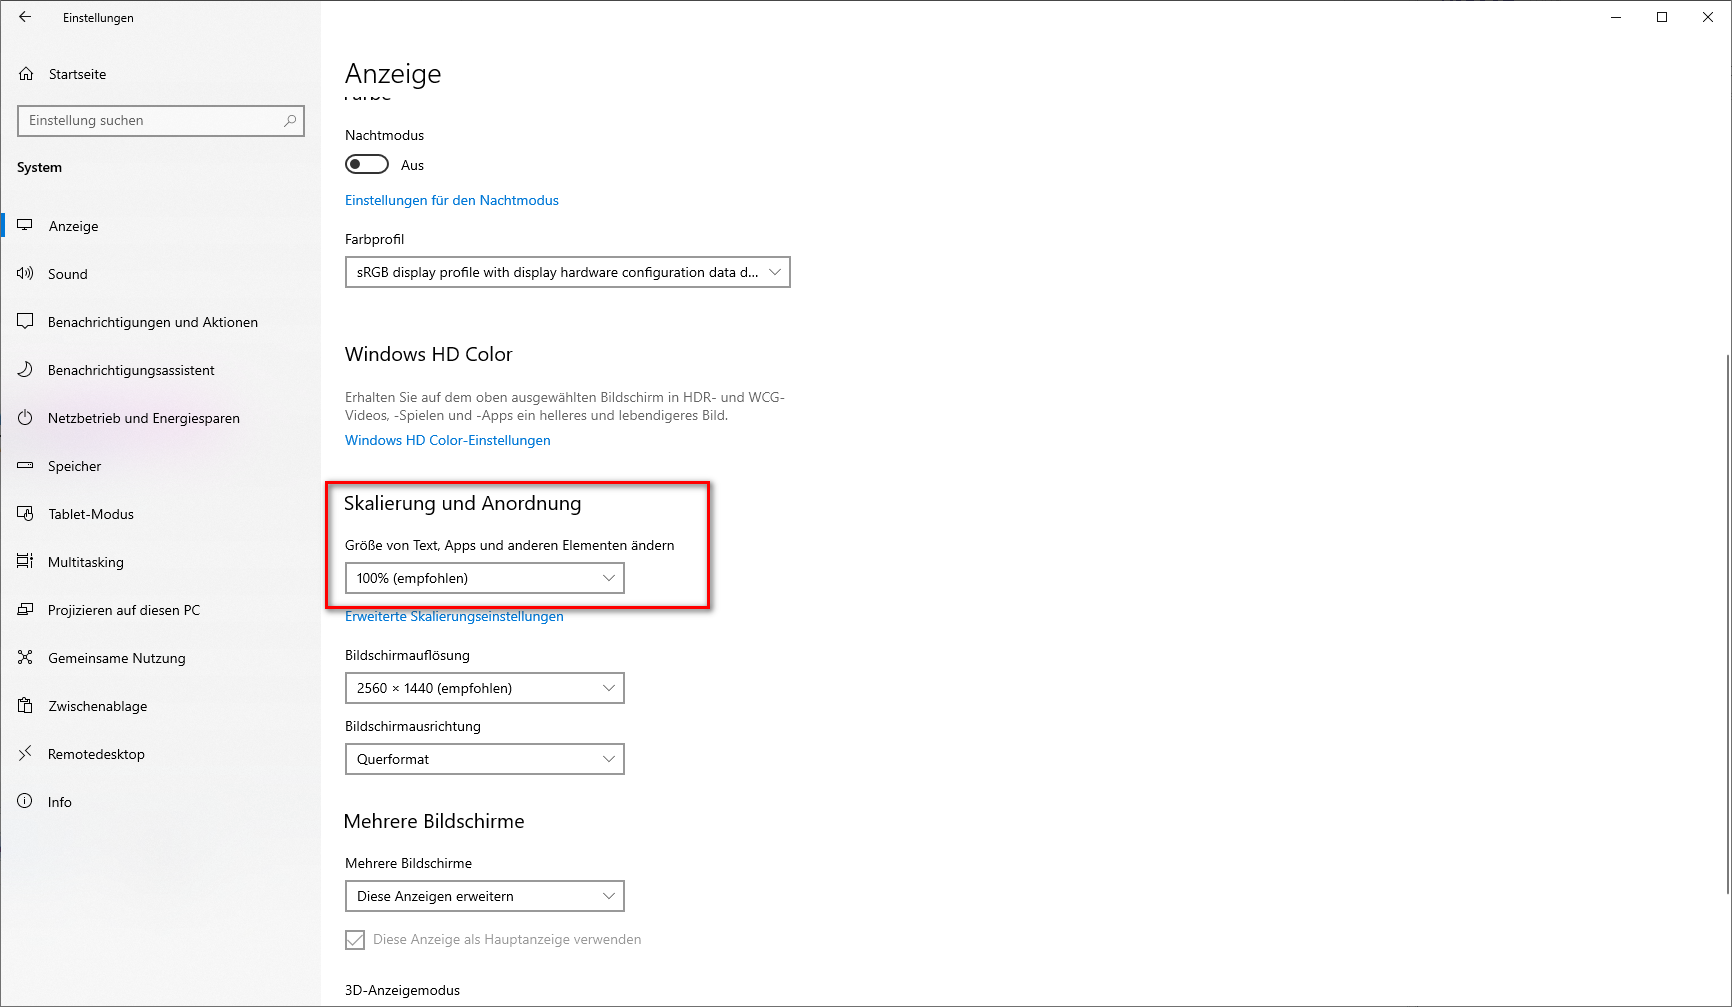
Task: Open Tablet-Modus settings
Action: [160, 514]
